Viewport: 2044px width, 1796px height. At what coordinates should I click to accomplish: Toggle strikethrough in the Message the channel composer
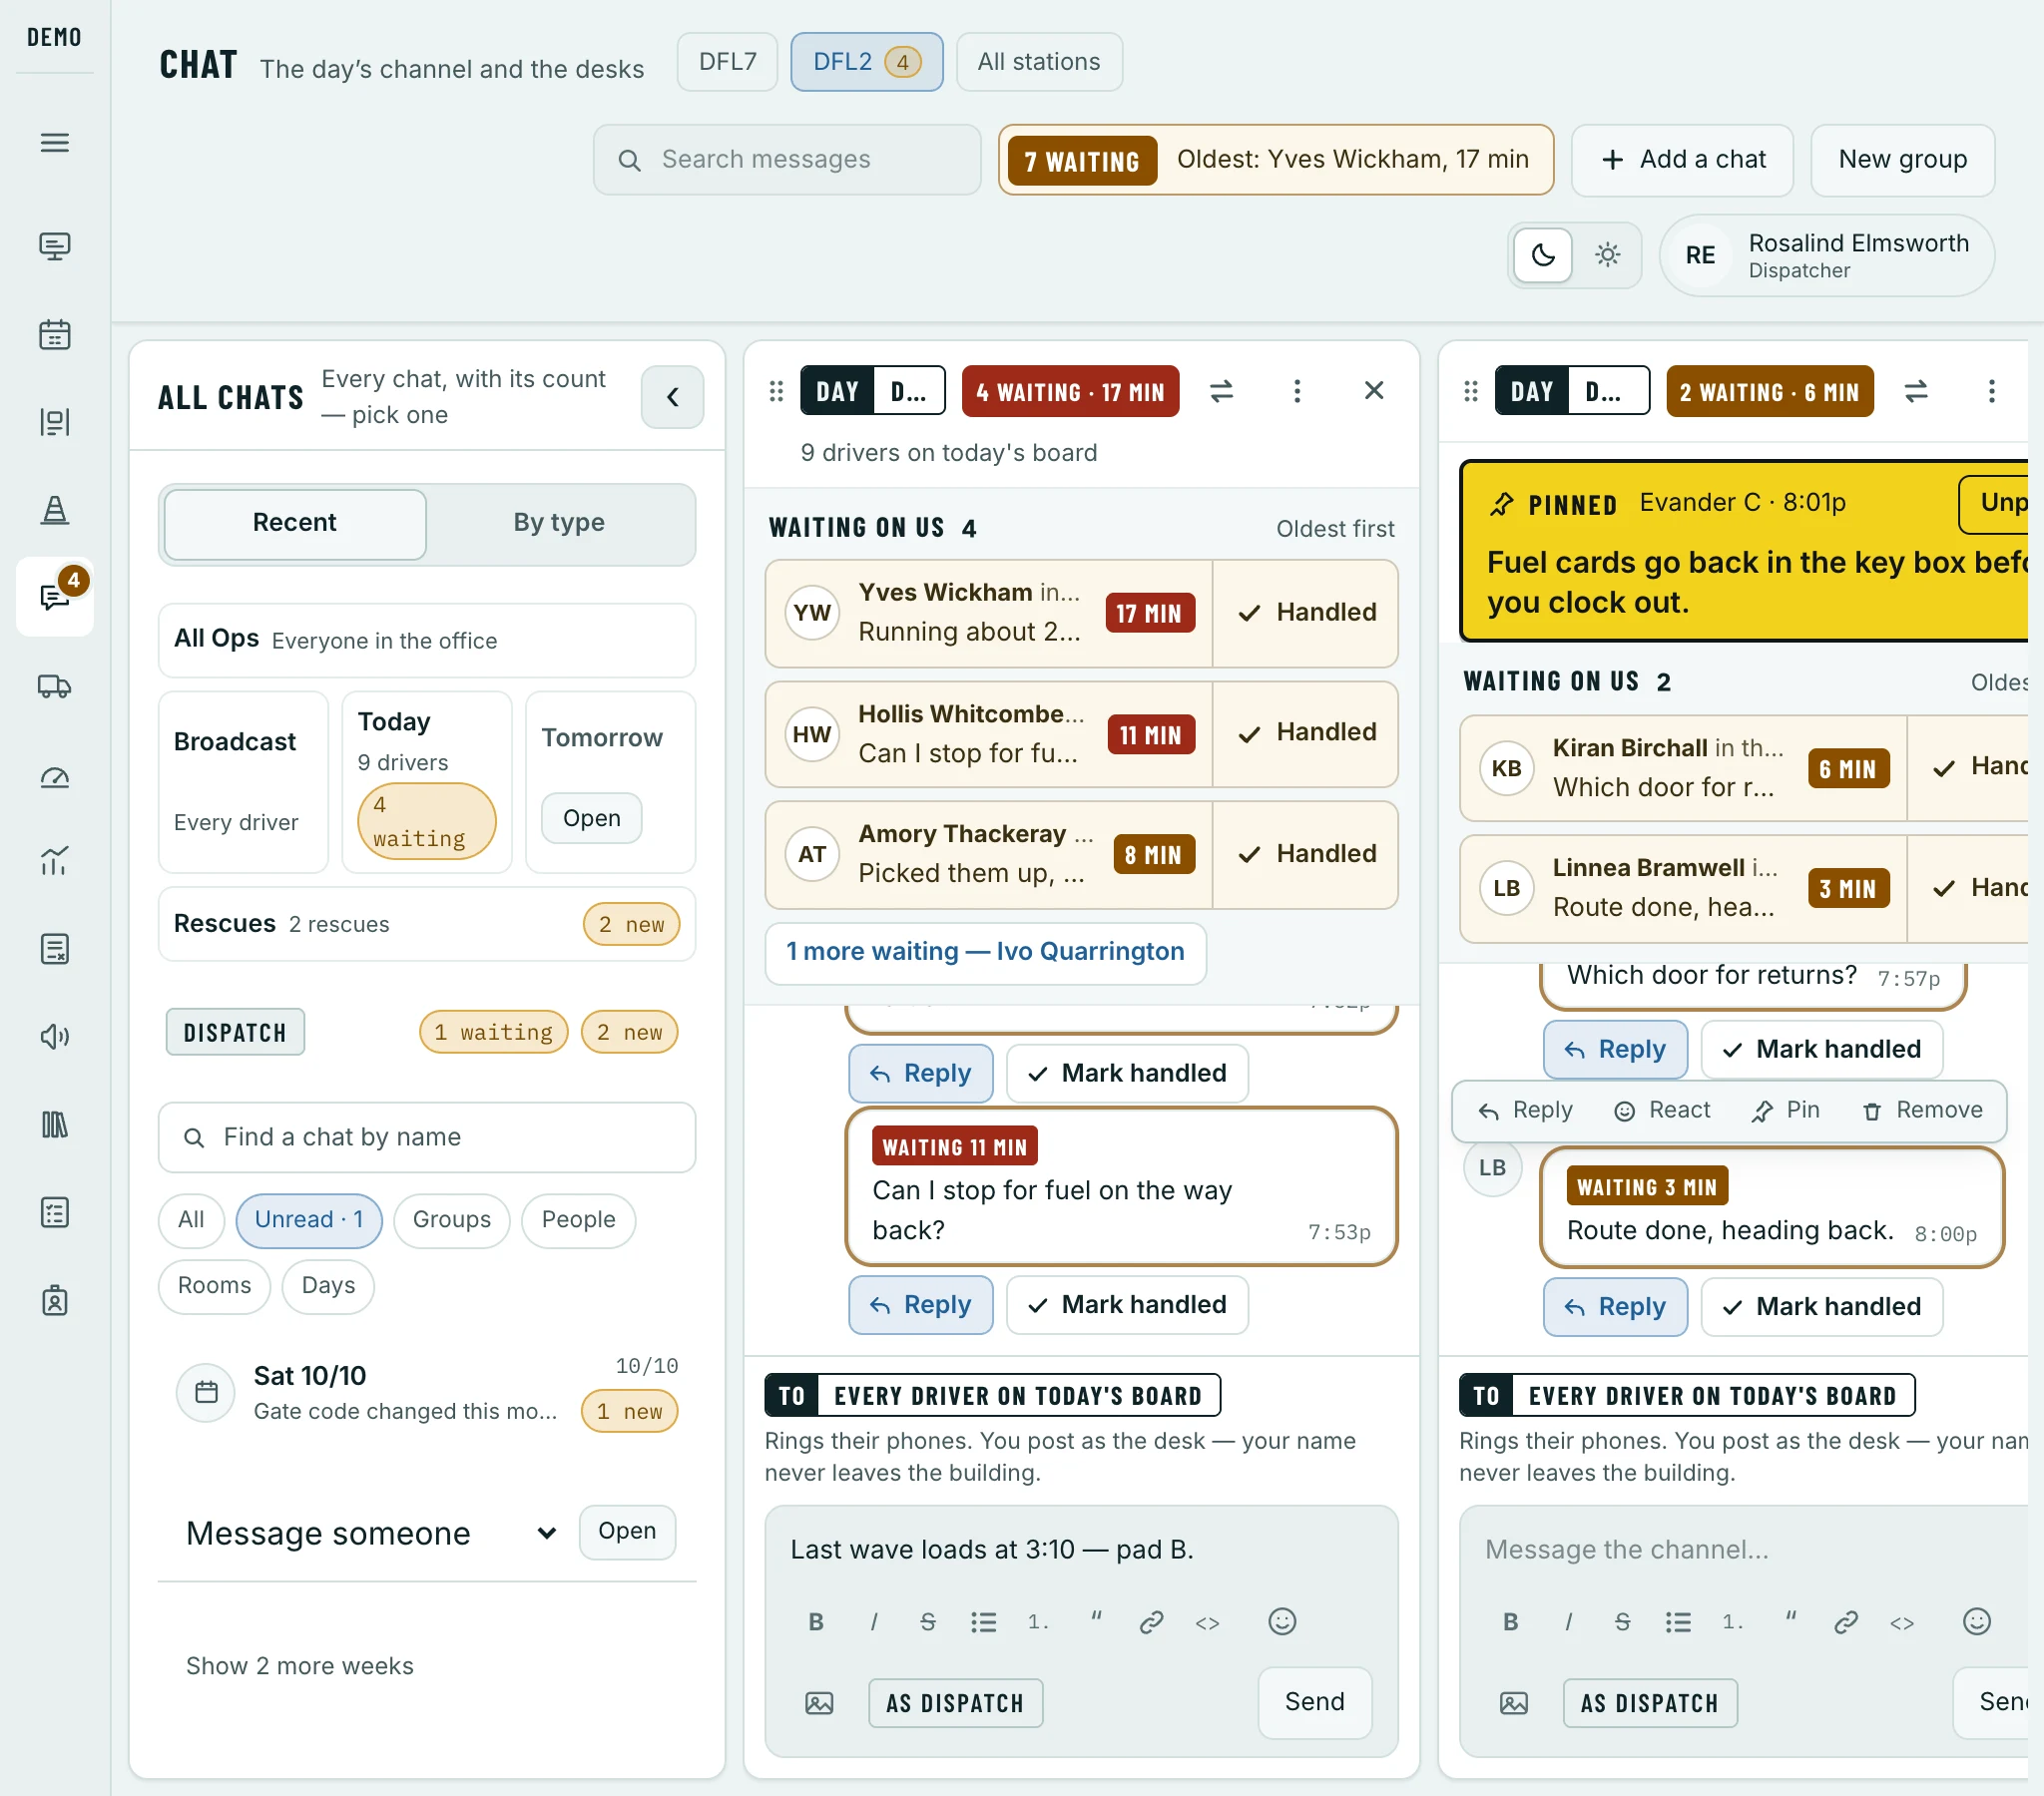click(x=1622, y=1621)
